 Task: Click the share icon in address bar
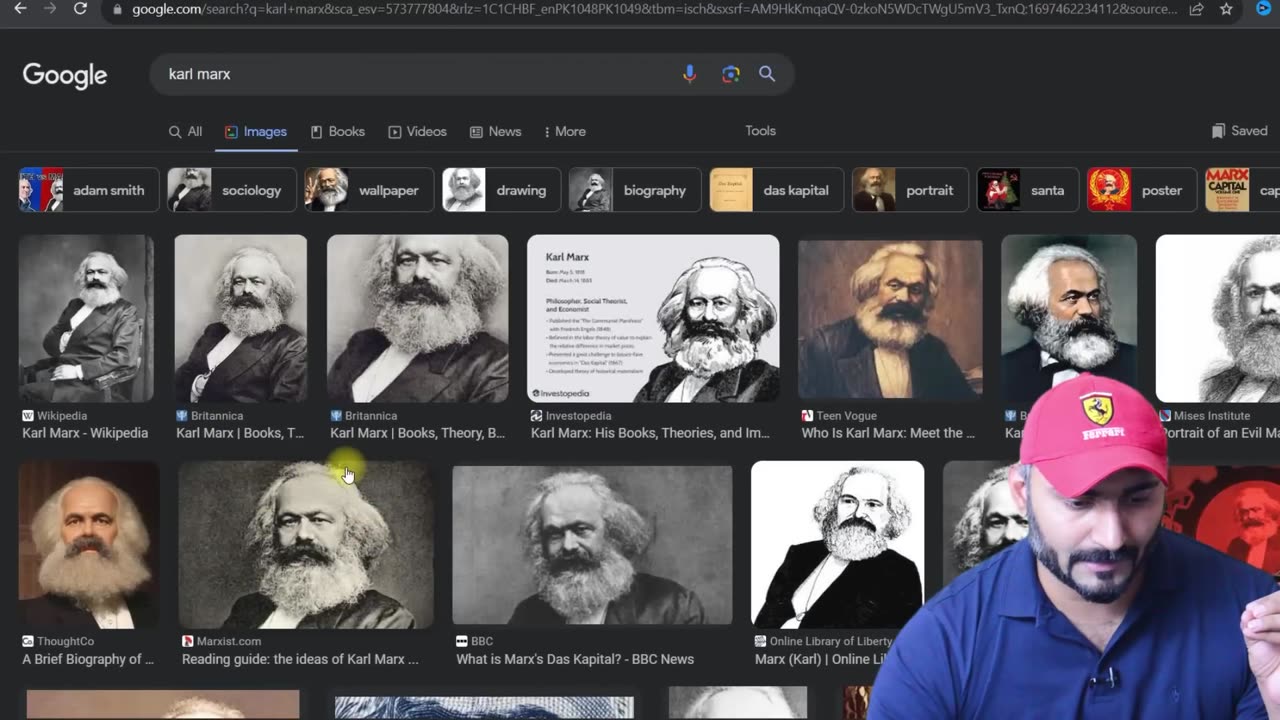(x=1196, y=9)
